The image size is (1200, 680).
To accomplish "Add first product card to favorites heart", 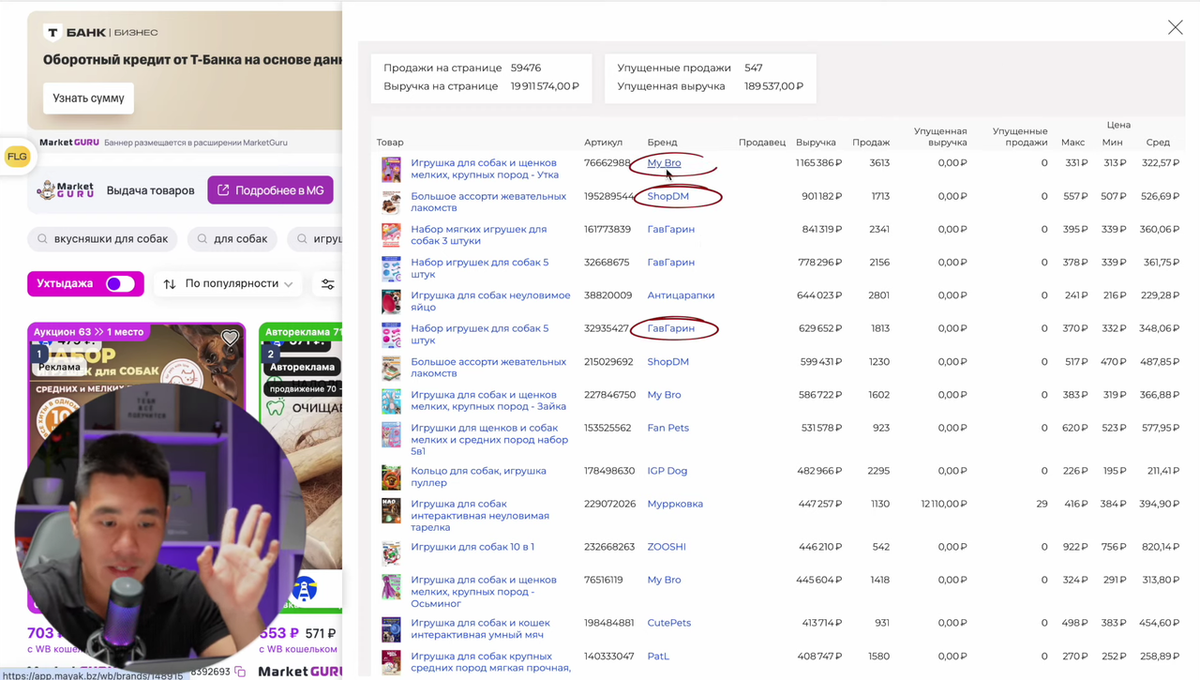I will click(x=230, y=338).
